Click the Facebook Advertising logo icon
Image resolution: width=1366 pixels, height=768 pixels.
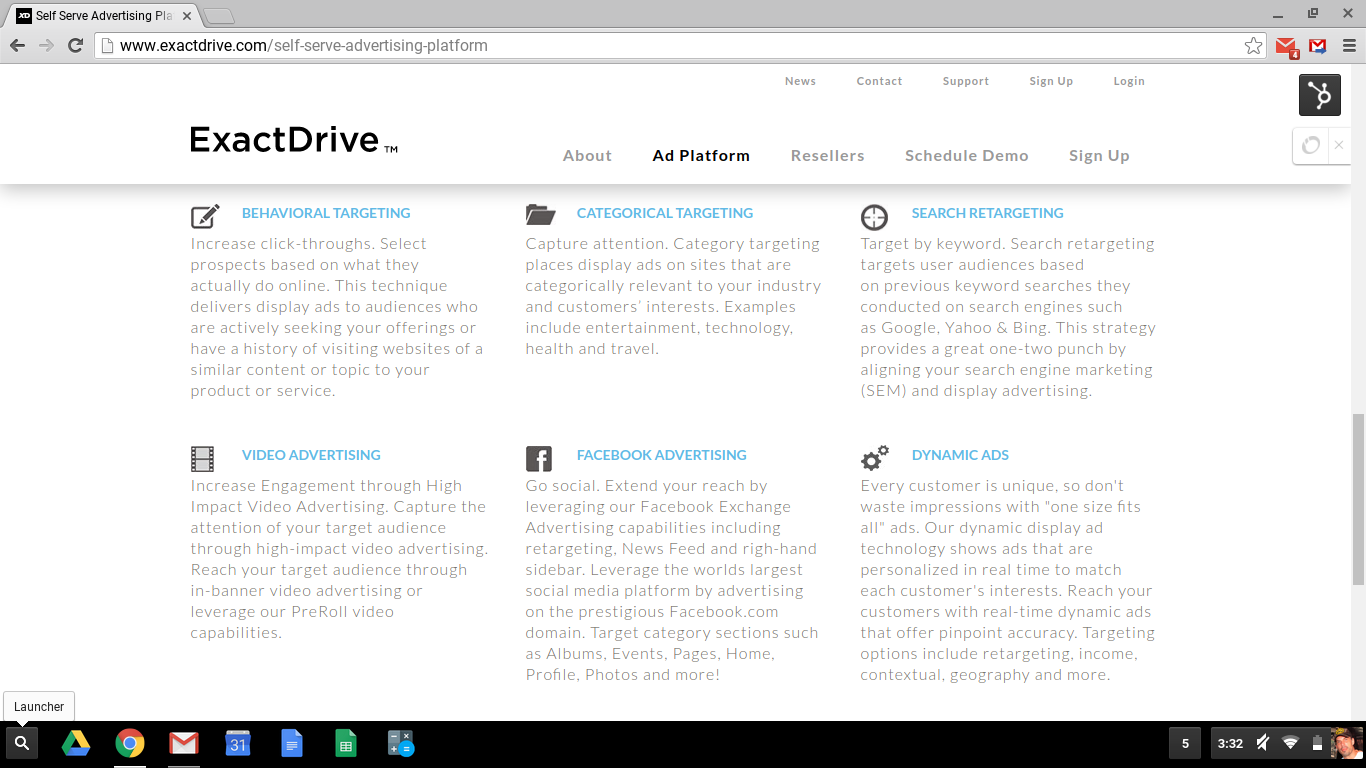[539, 459]
